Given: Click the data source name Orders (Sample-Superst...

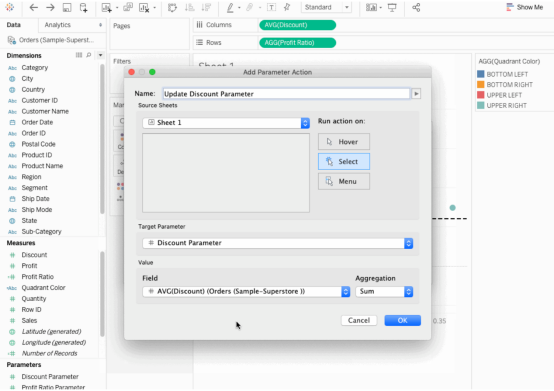Looking at the screenshot, I should click(57, 40).
